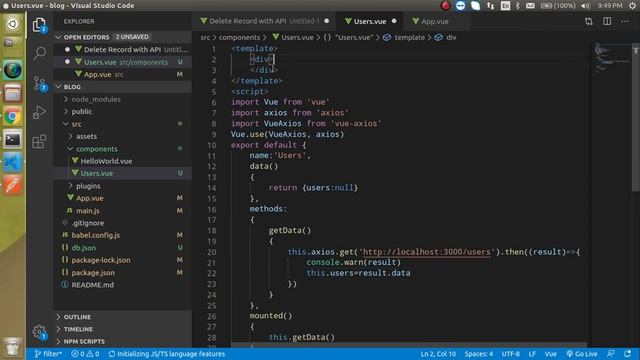
Task: Switch to the App.vue tab
Action: tap(435, 21)
